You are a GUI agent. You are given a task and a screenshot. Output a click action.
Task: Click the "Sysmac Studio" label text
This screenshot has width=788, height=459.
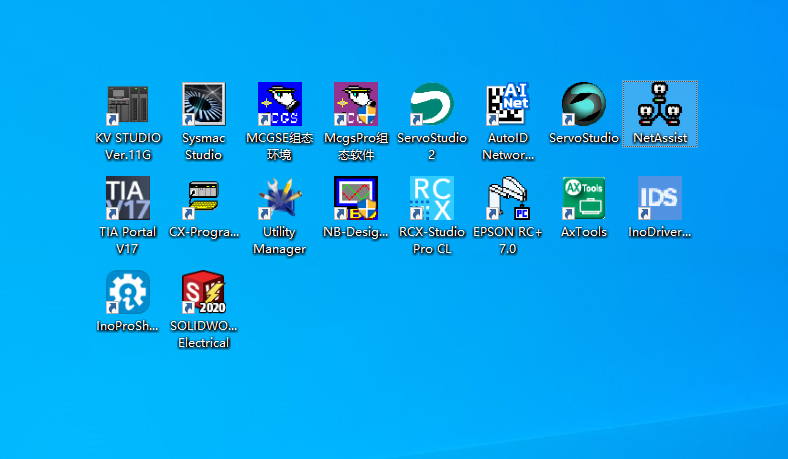pos(203,146)
